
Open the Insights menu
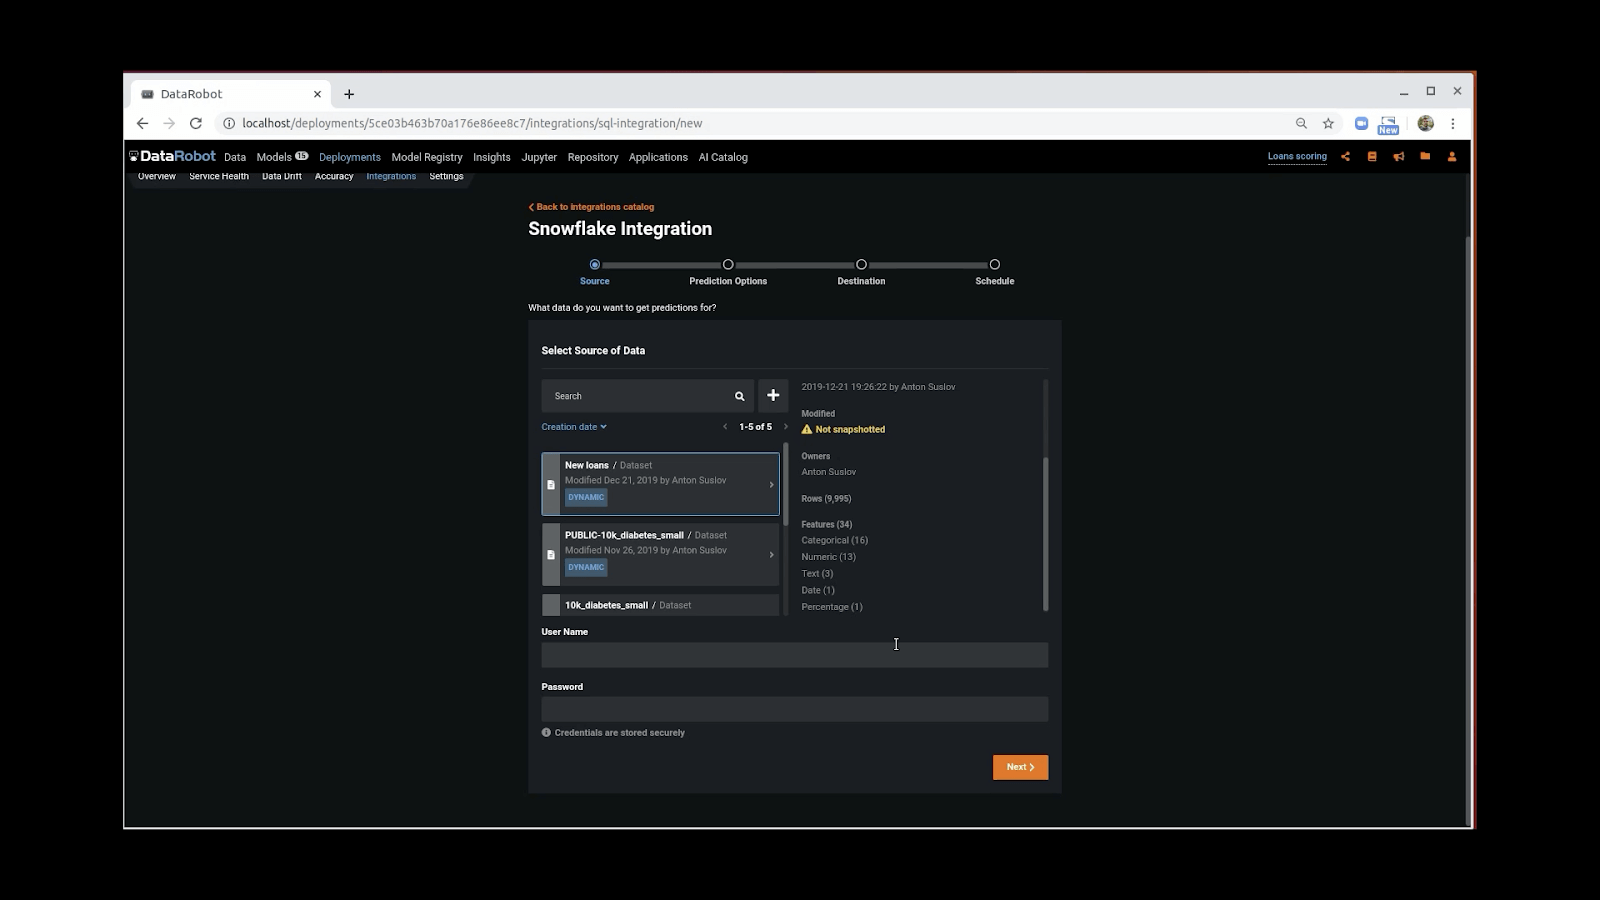point(492,157)
